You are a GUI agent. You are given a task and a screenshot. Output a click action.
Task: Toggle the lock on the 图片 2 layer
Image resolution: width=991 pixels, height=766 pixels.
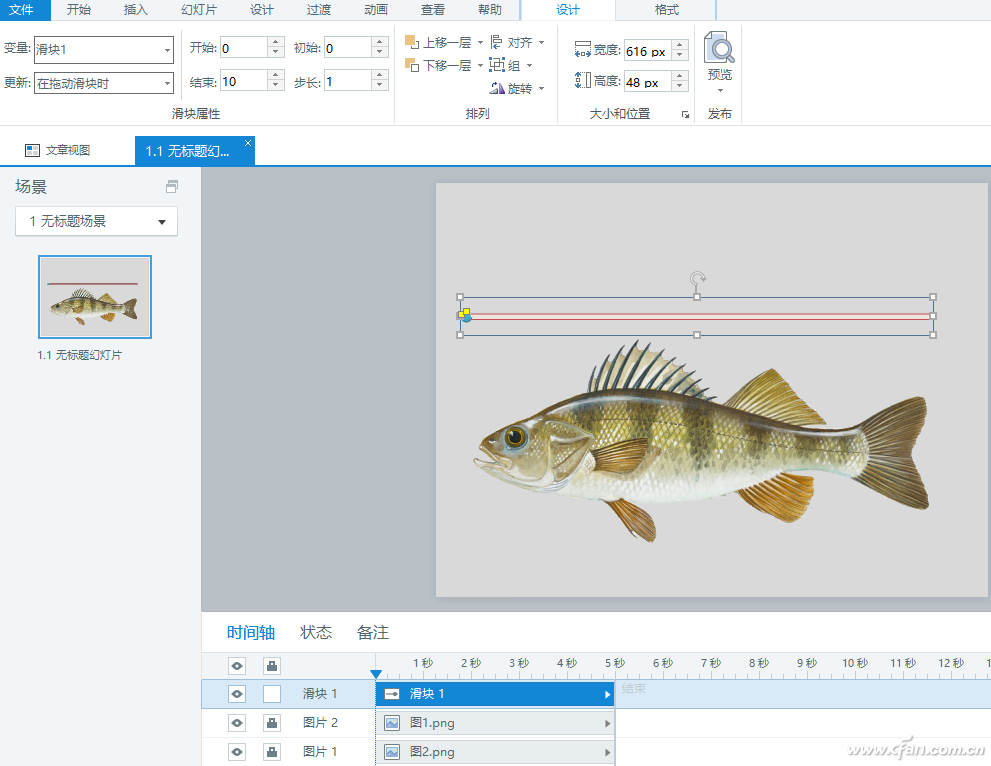(x=272, y=723)
